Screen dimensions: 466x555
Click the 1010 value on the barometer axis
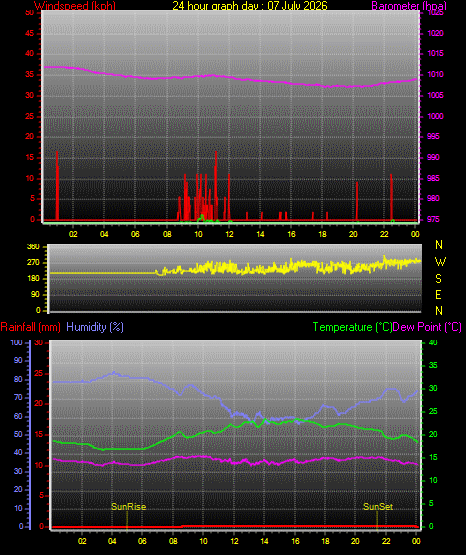436,74
